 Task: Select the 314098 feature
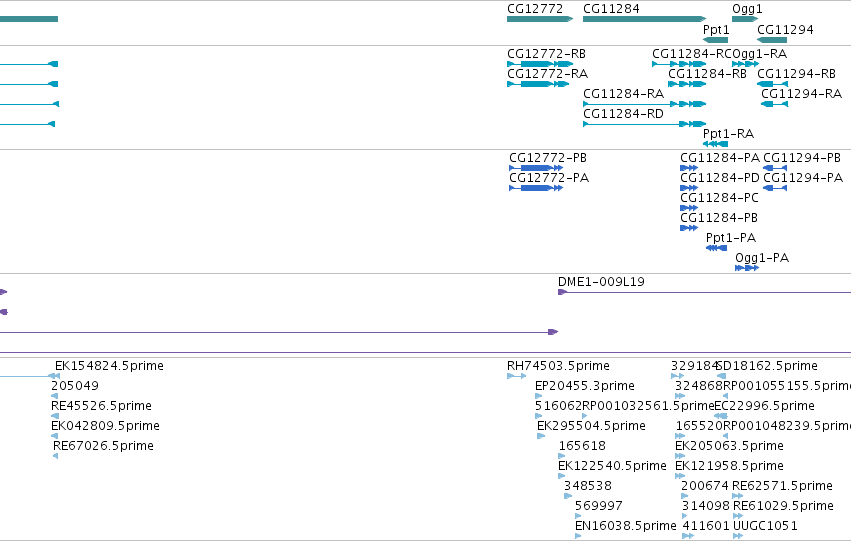[684, 516]
